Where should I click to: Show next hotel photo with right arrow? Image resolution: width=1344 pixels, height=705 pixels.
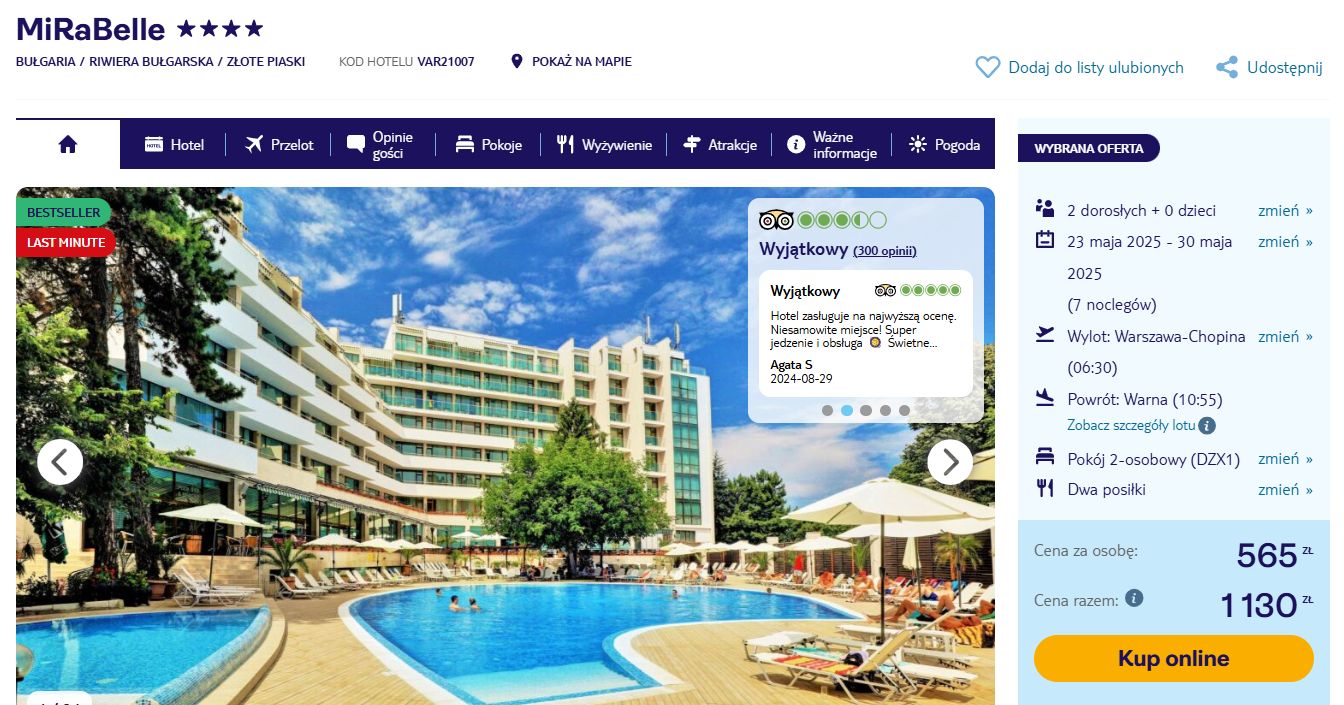(950, 462)
